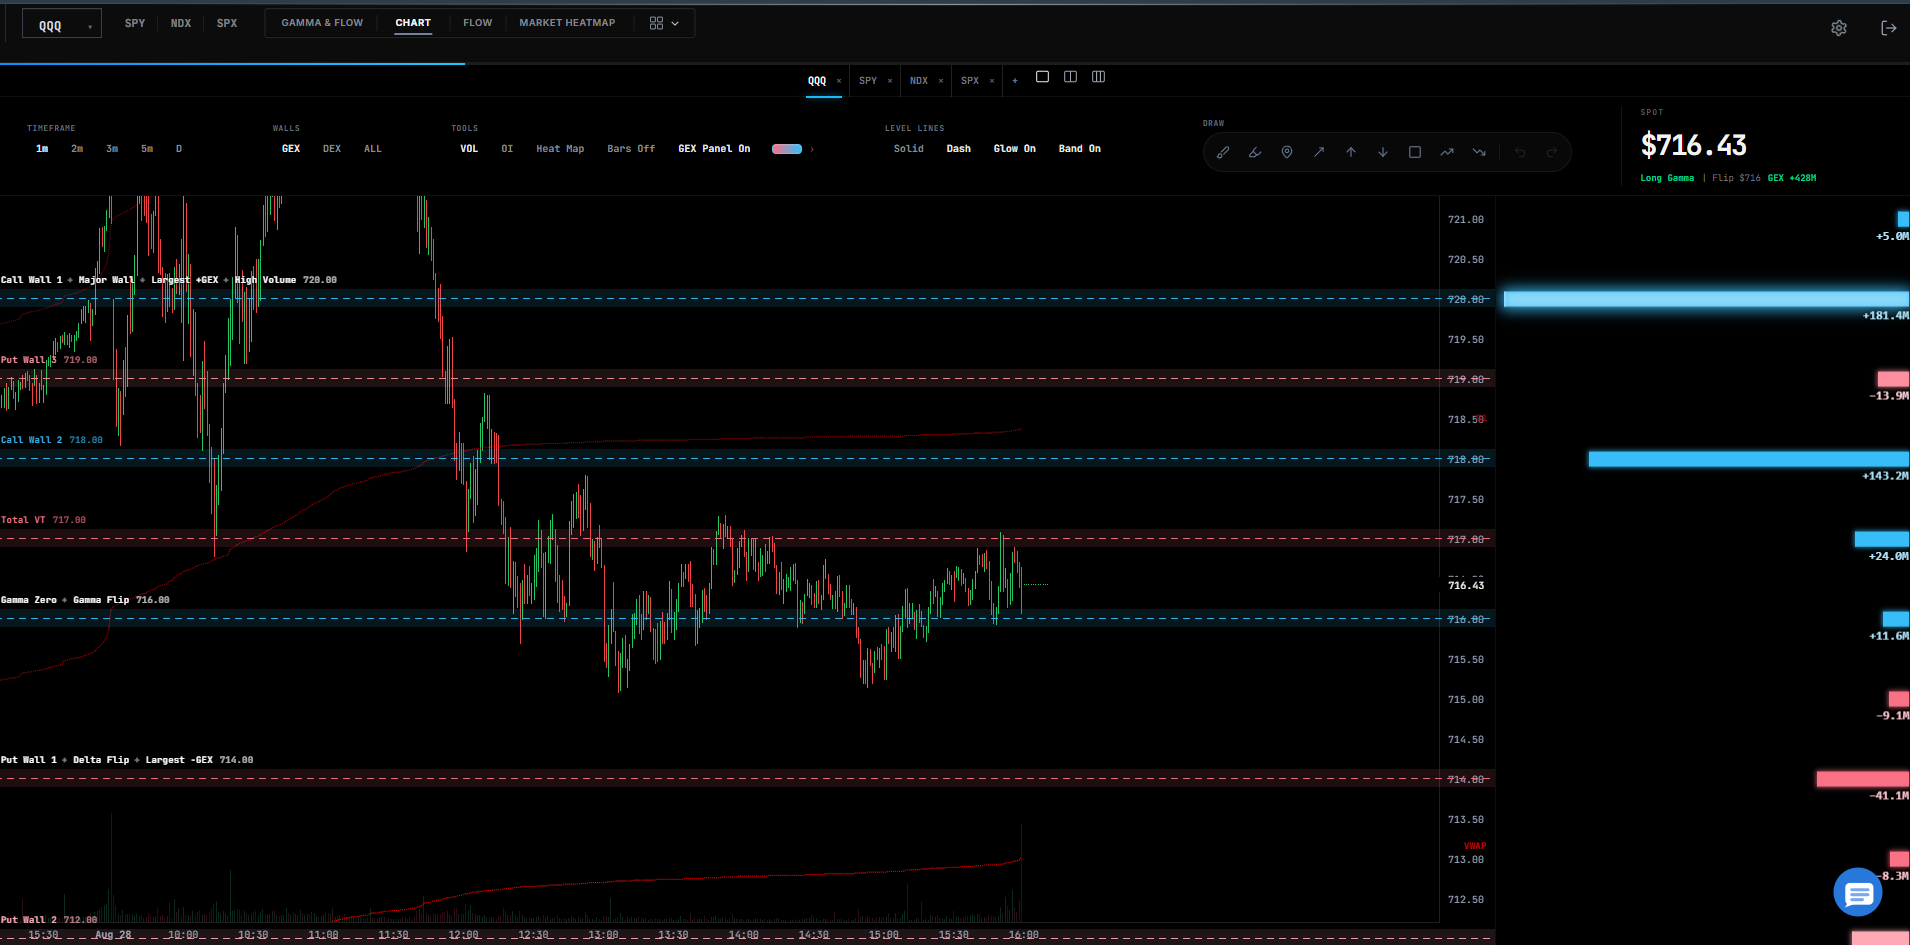
Task: Open the MARKET HEATMAP tab
Action: (567, 23)
